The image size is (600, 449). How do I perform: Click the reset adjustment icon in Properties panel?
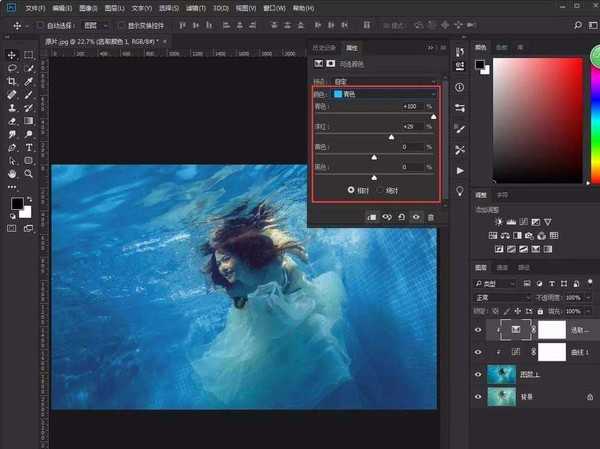pos(400,216)
